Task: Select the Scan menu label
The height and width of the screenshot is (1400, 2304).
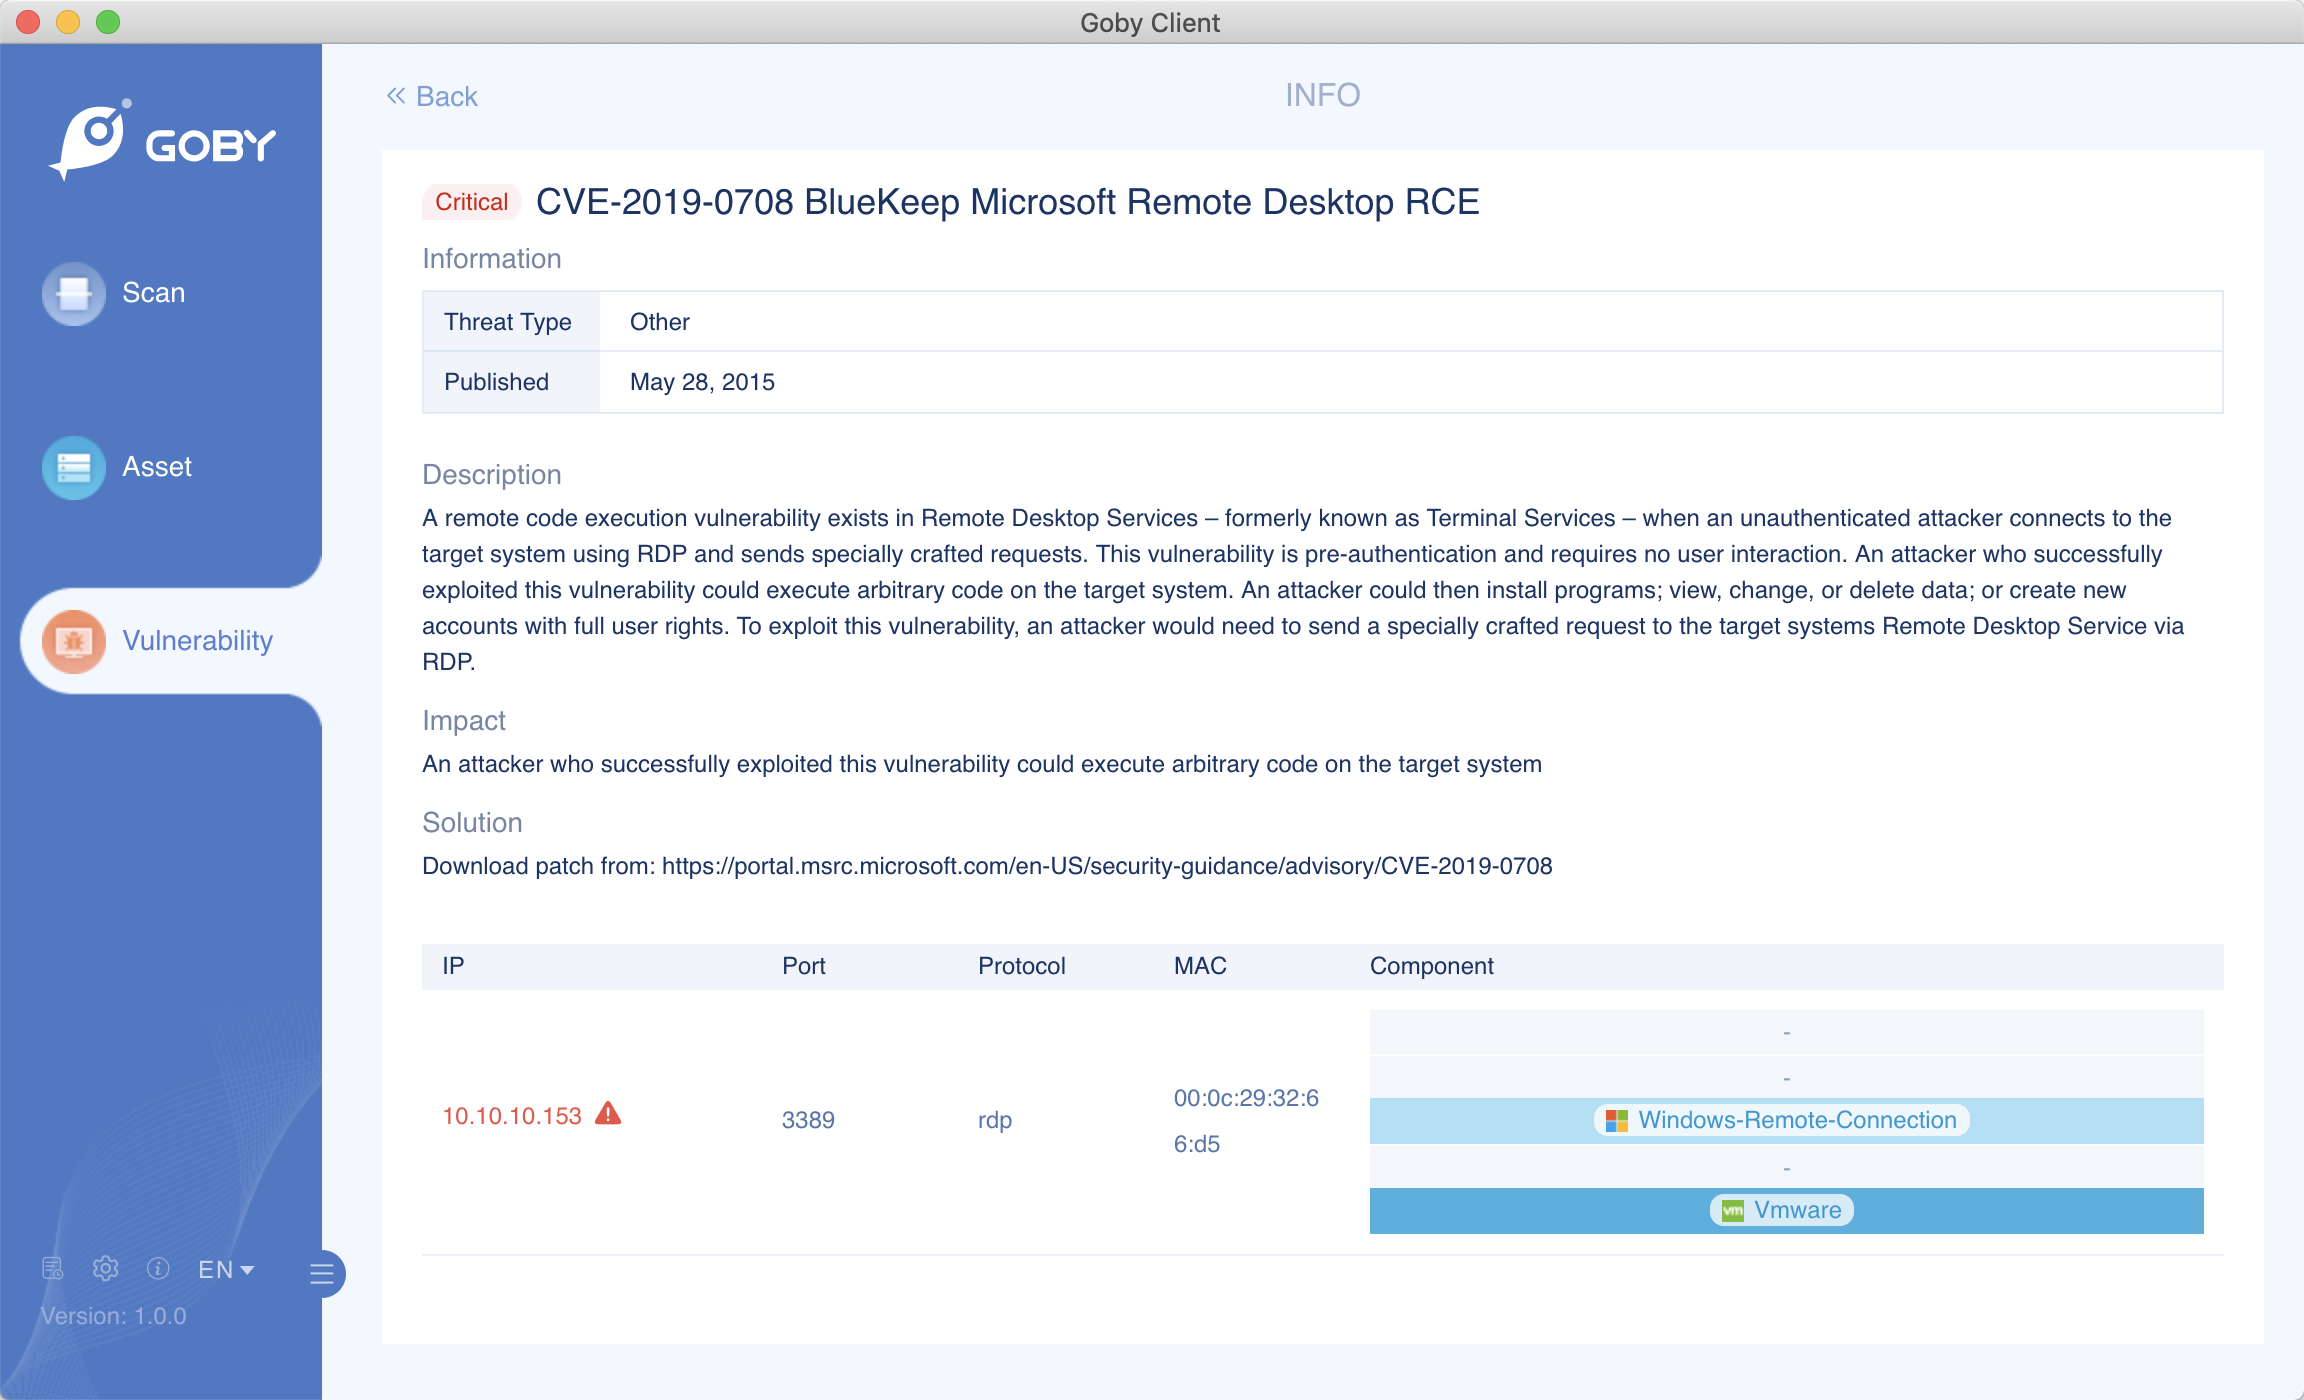Action: pos(153,293)
